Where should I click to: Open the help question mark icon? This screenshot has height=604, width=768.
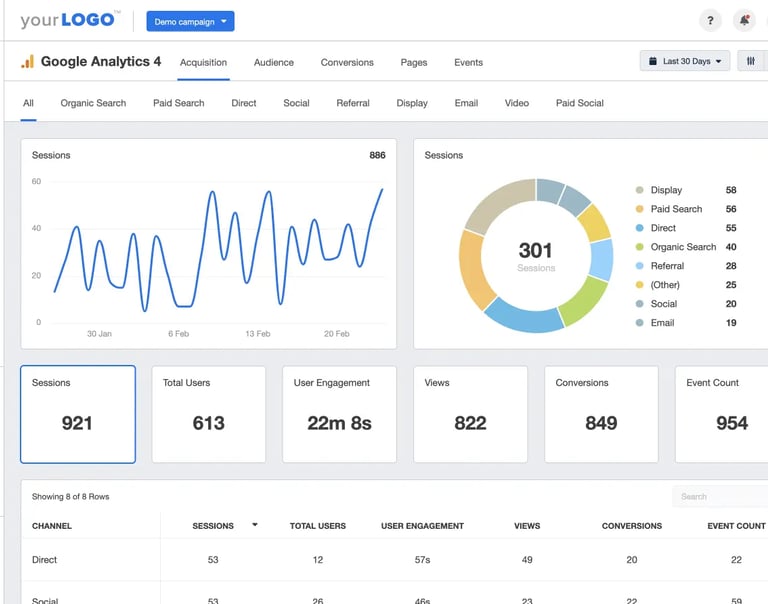point(710,21)
